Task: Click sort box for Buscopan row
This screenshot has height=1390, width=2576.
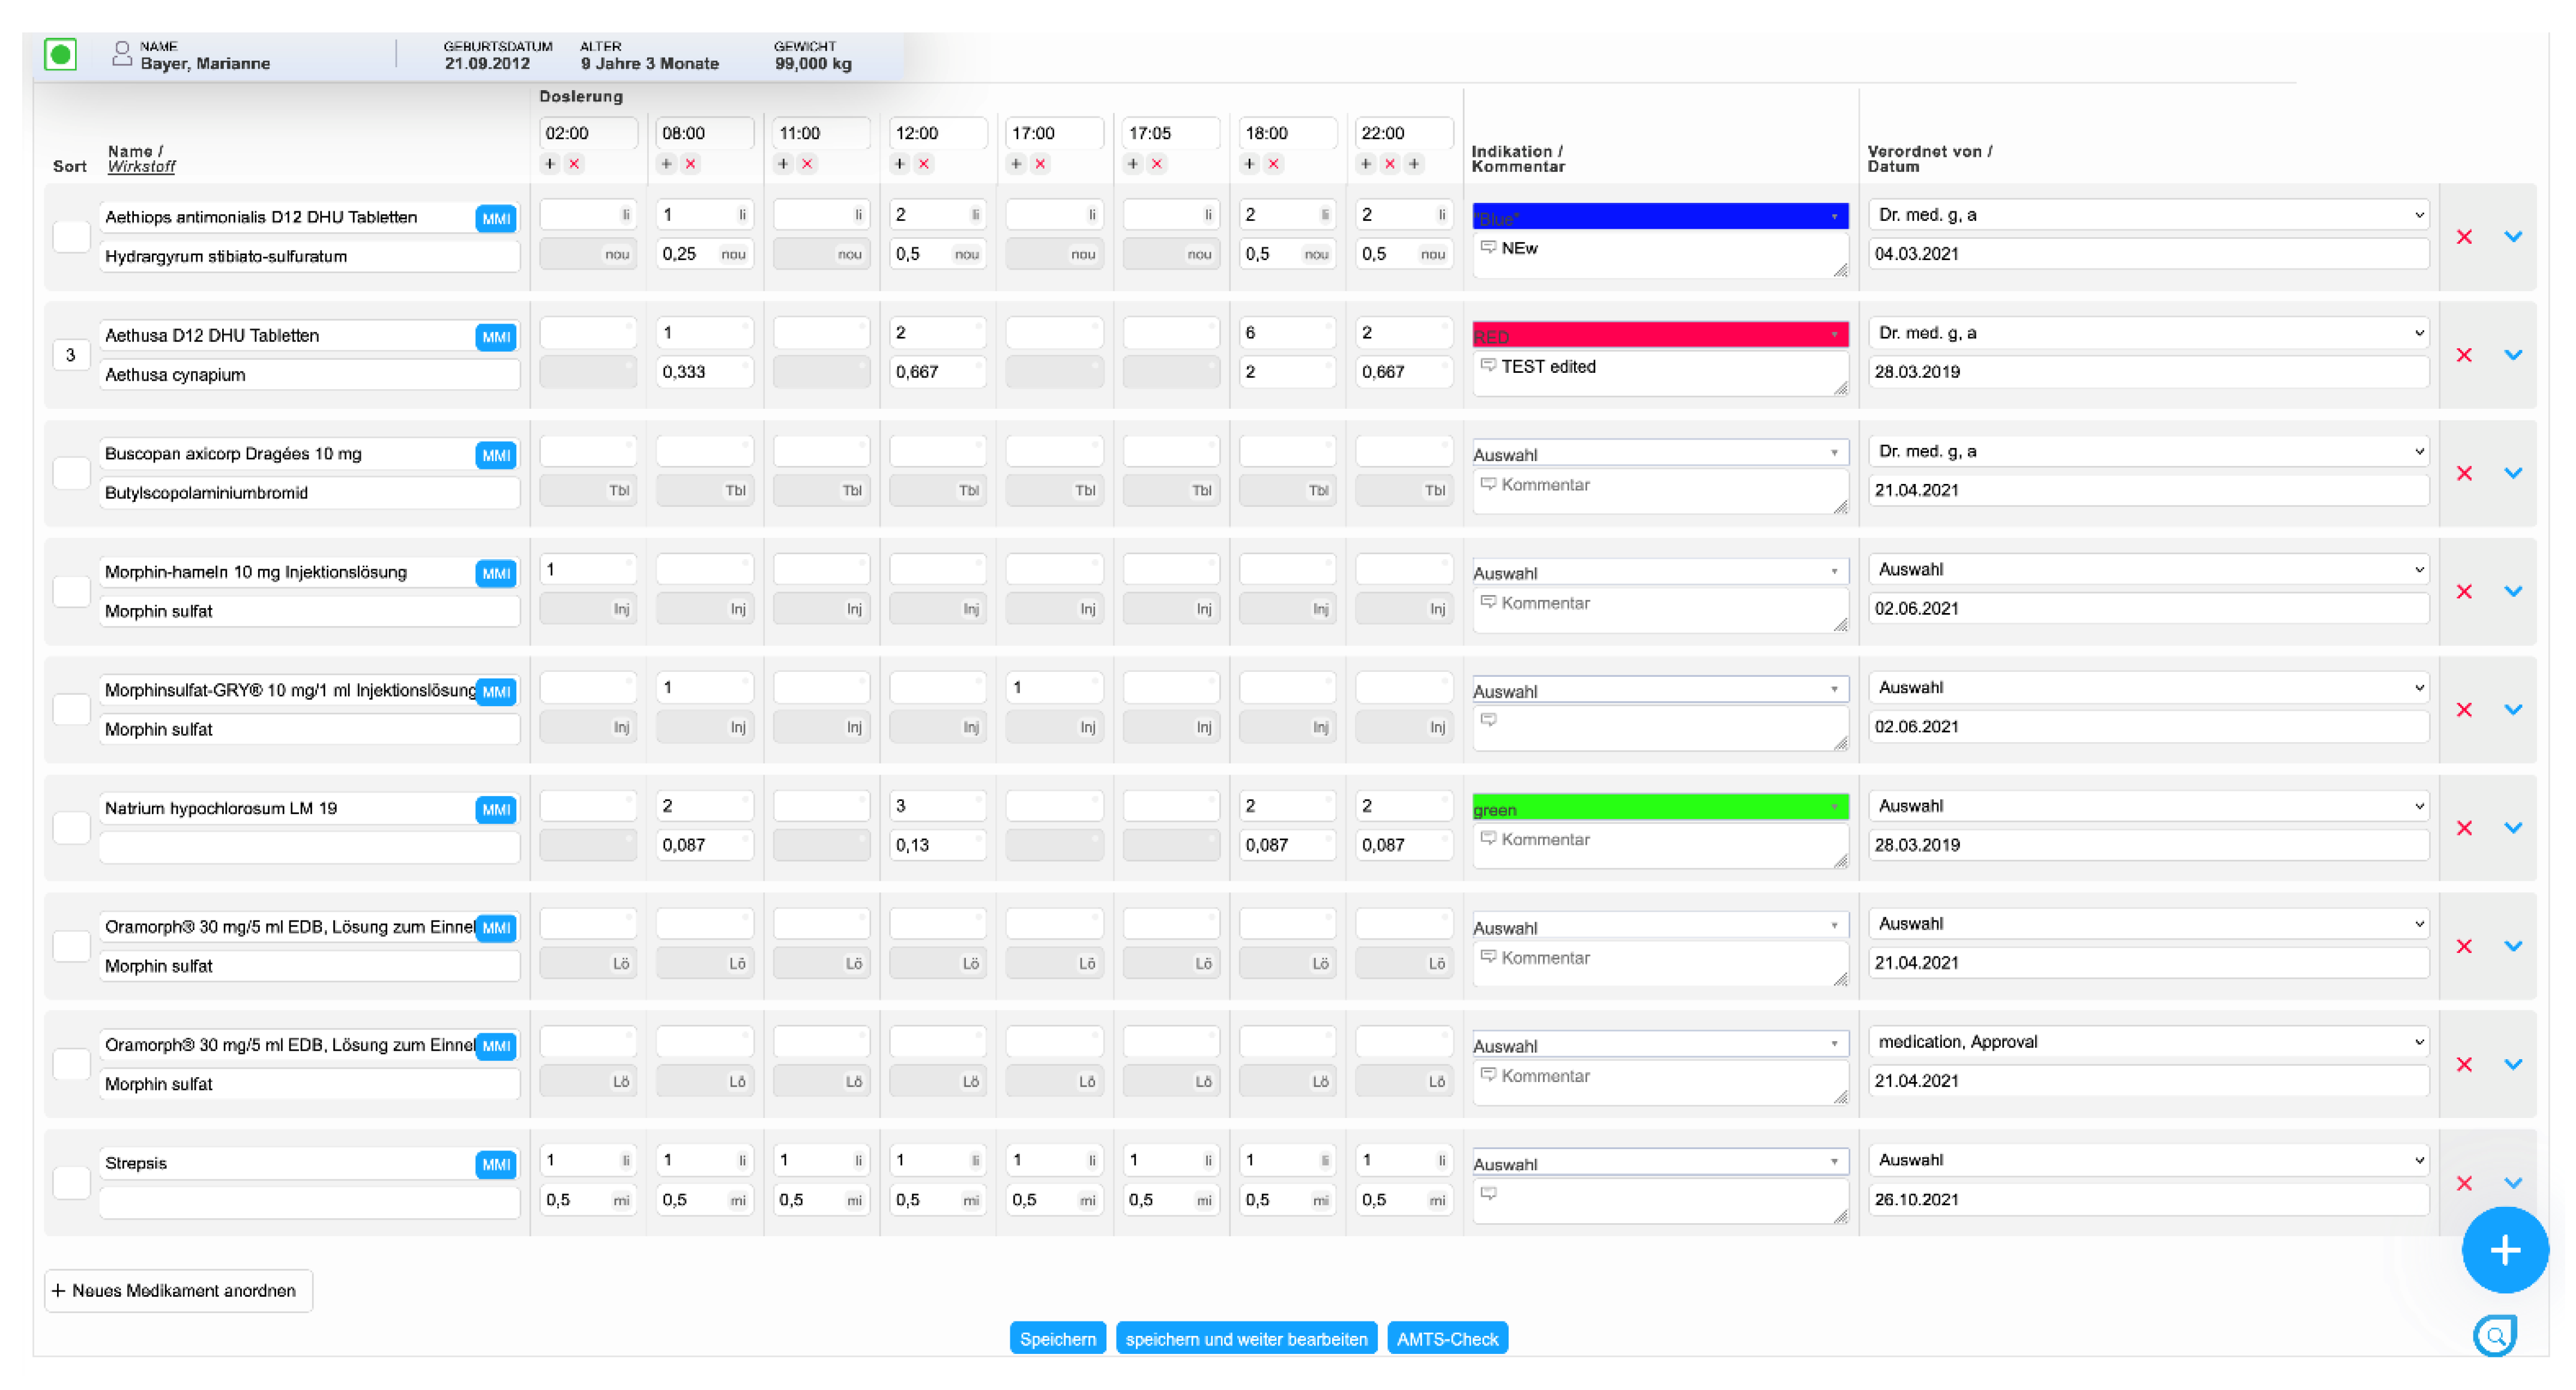Action: point(71,473)
